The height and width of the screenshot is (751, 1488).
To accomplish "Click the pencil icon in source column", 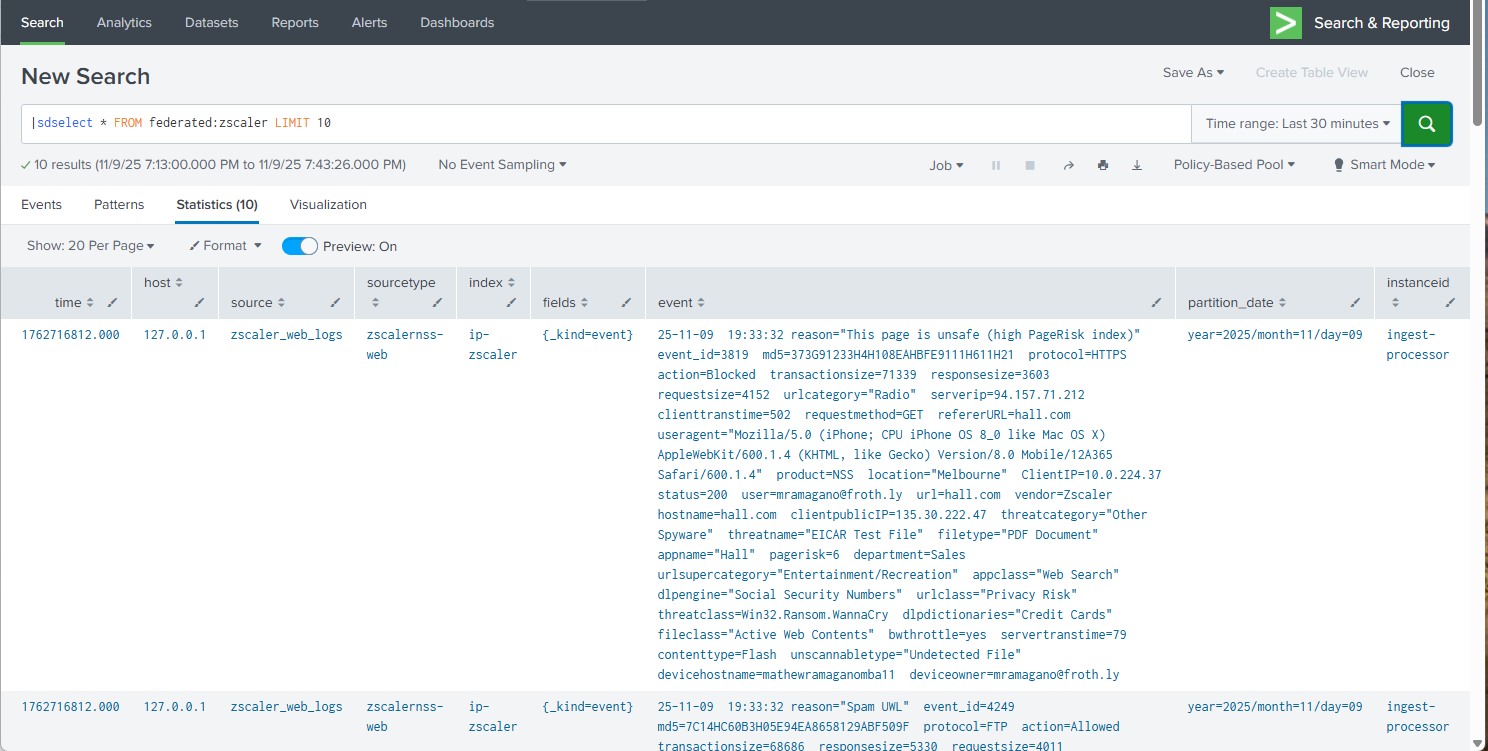I will (335, 303).
